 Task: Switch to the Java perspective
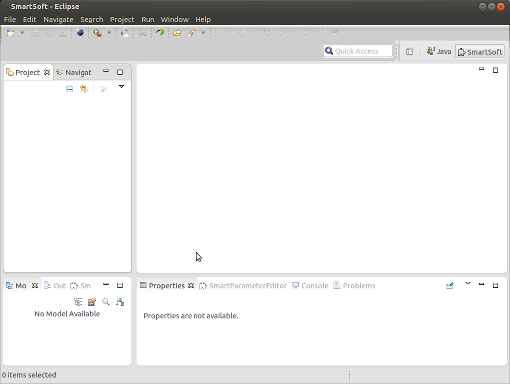(439, 51)
